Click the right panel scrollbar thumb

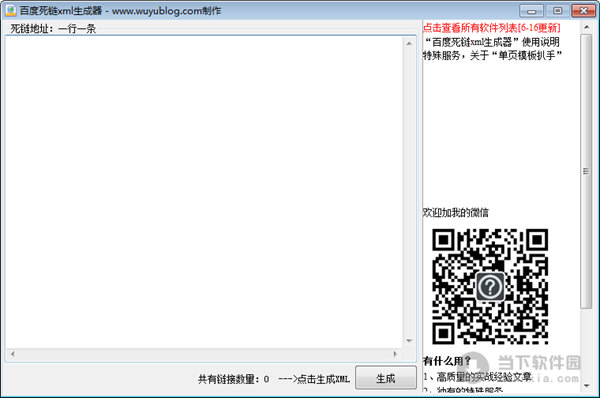(x=586, y=171)
